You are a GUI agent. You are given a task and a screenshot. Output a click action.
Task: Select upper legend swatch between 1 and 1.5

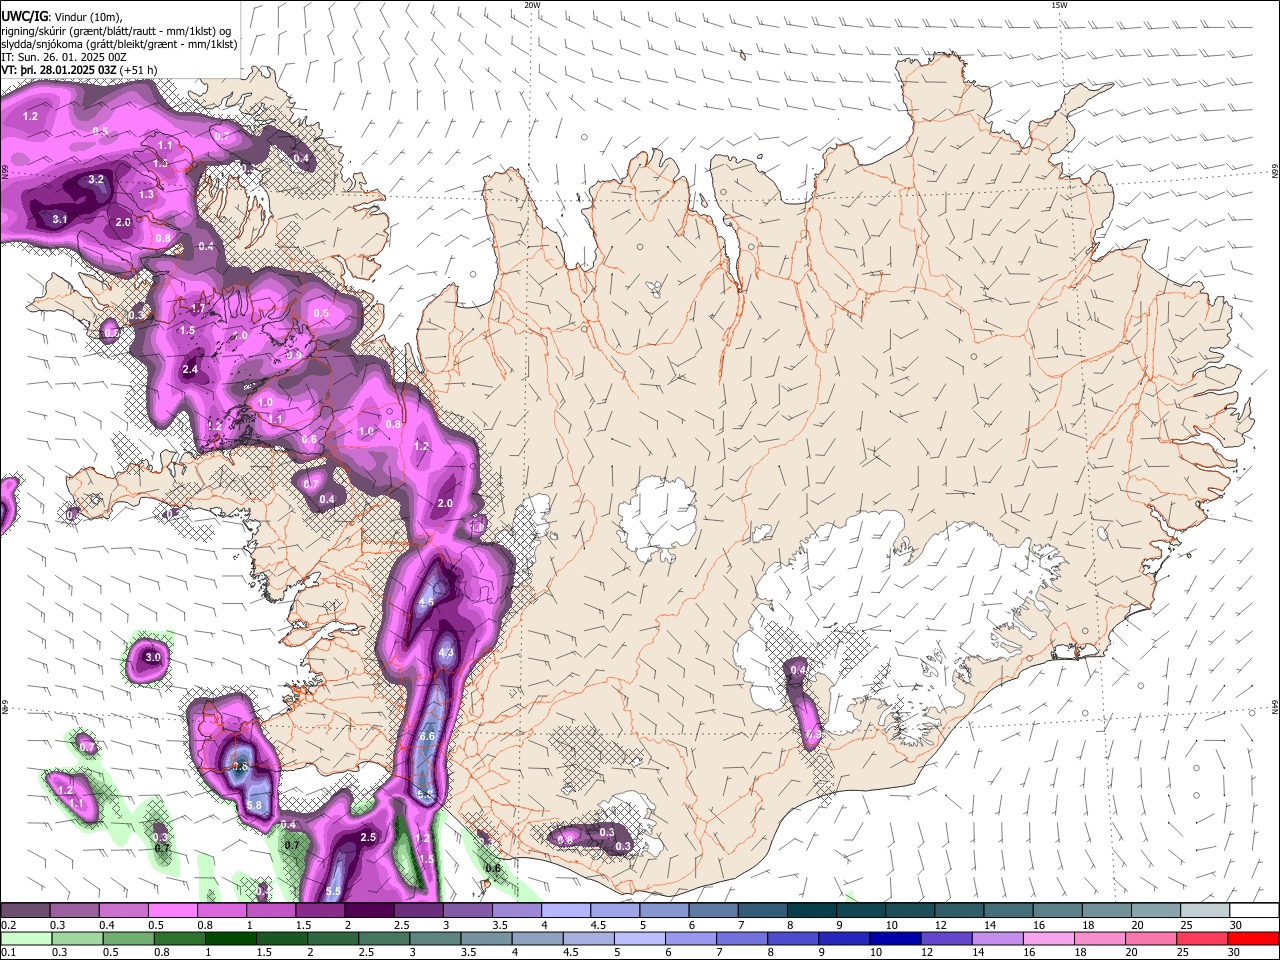tap(270, 911)
